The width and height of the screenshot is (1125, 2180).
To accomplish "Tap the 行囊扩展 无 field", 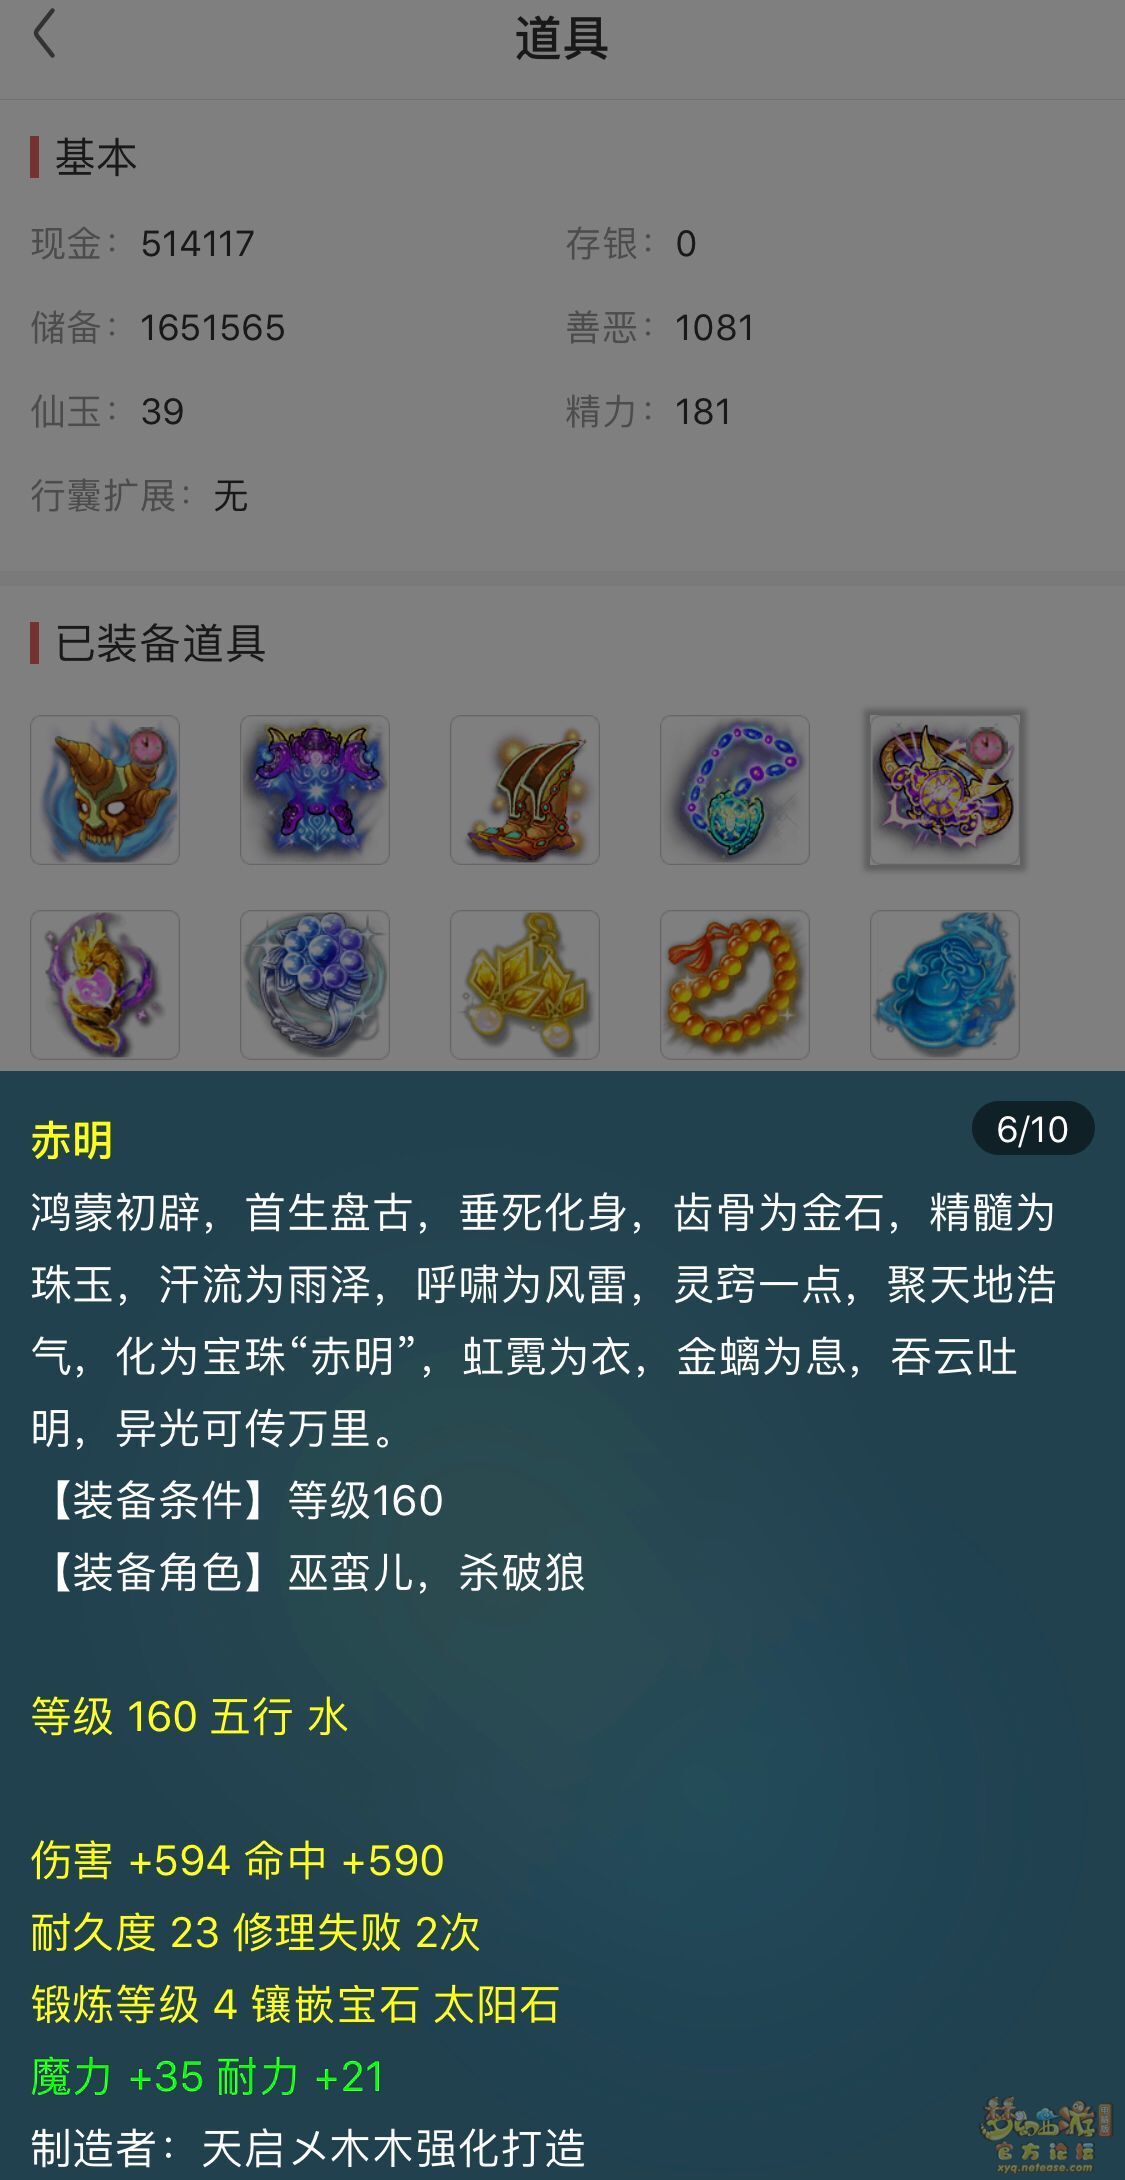I will pos(139,495).
